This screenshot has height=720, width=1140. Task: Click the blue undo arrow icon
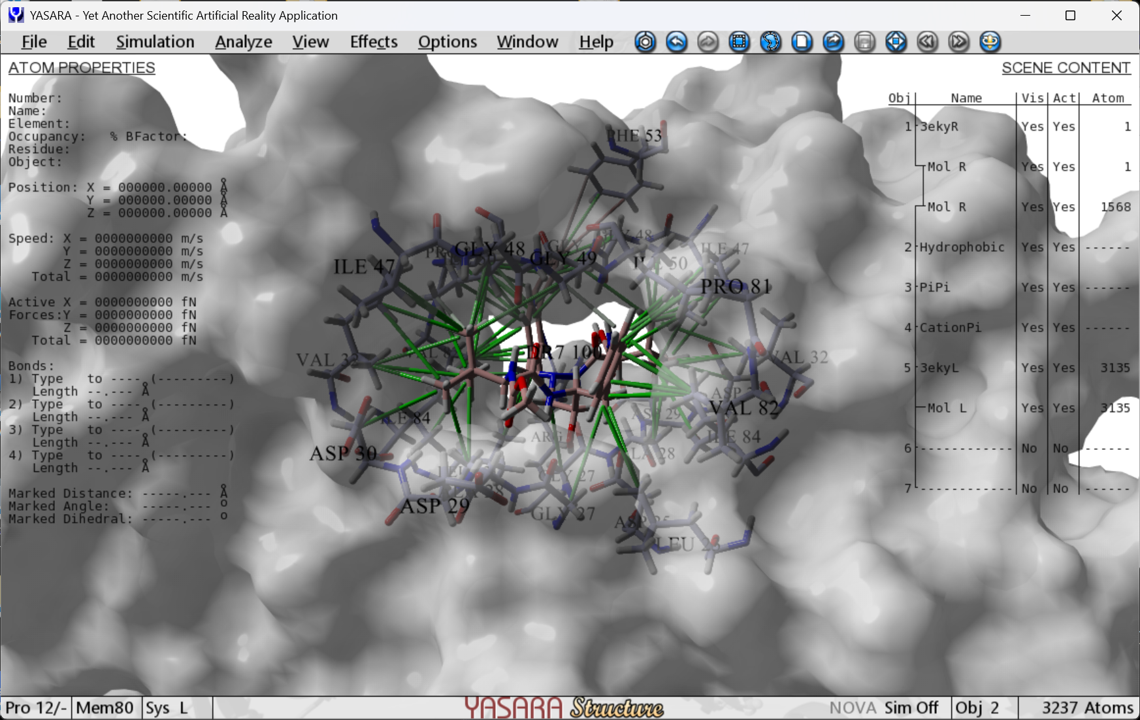[676, 41]
